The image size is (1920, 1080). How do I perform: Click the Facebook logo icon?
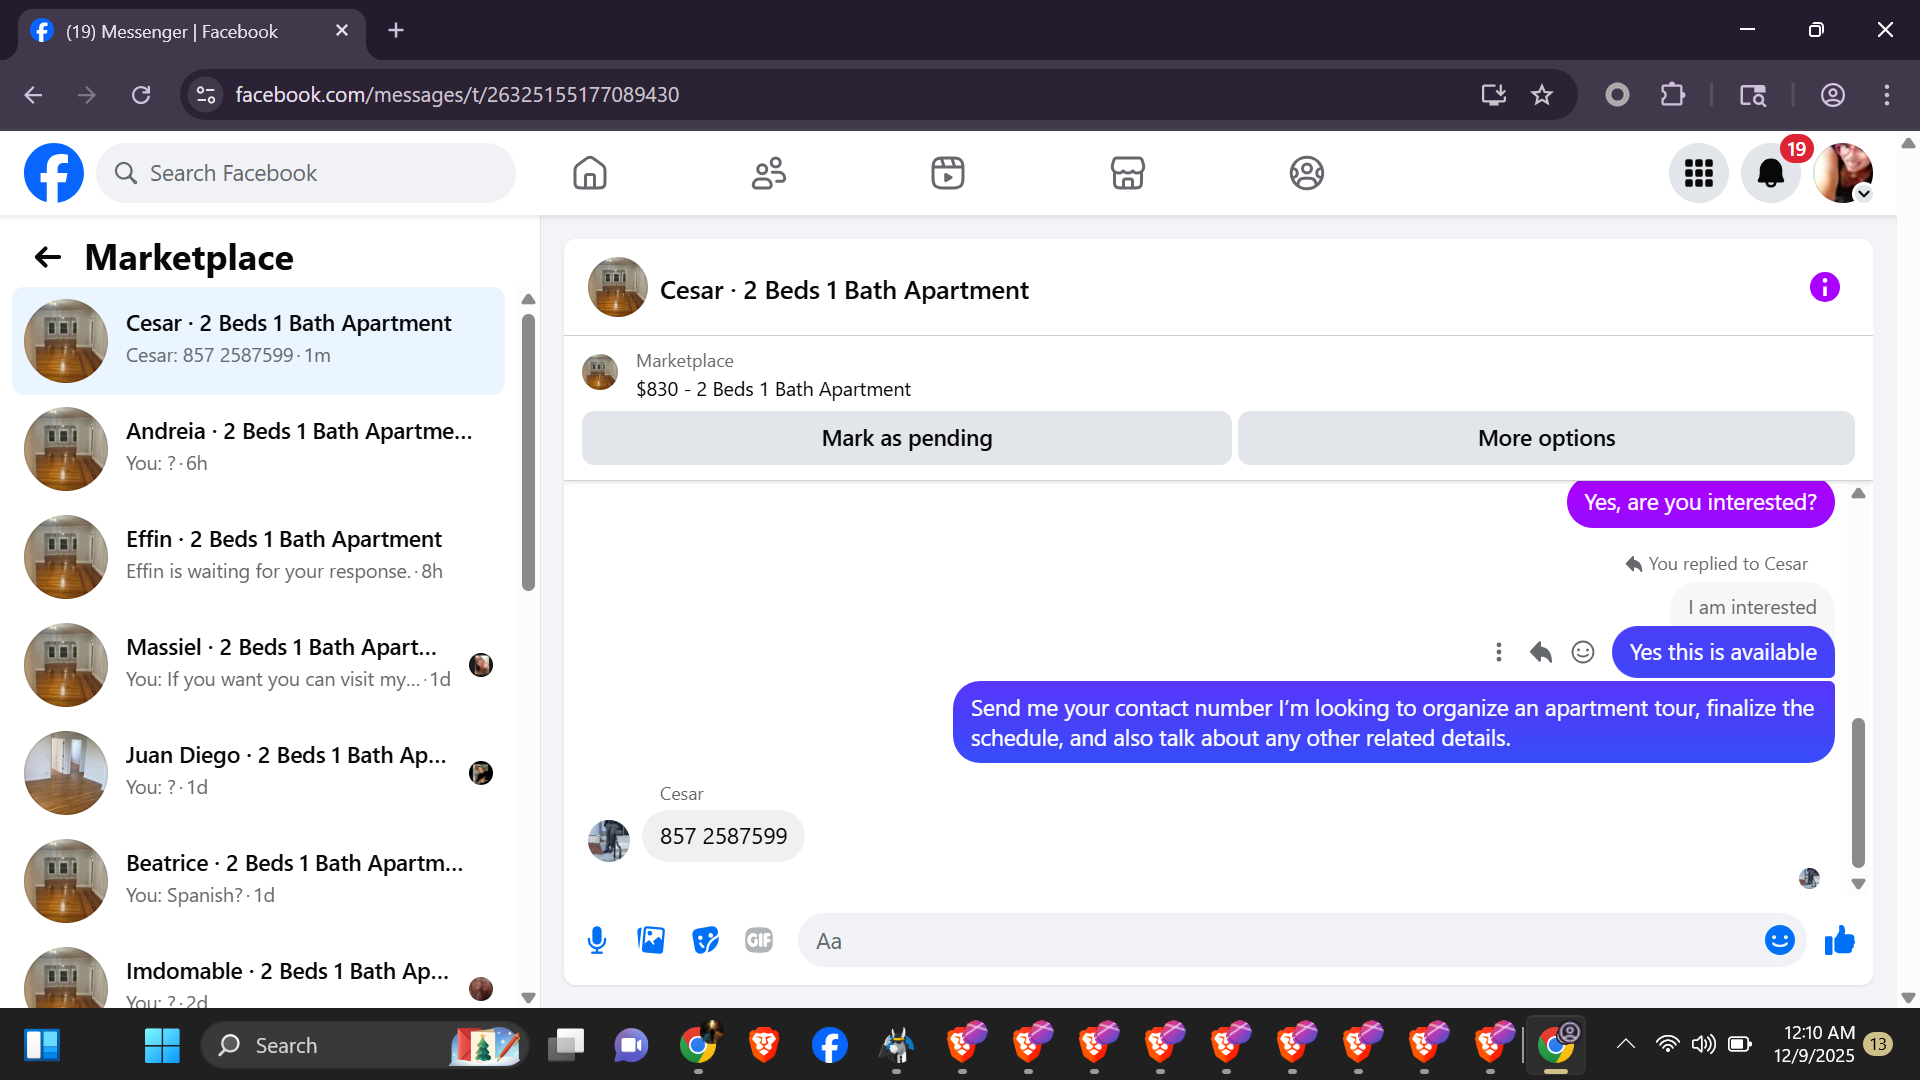54,173
